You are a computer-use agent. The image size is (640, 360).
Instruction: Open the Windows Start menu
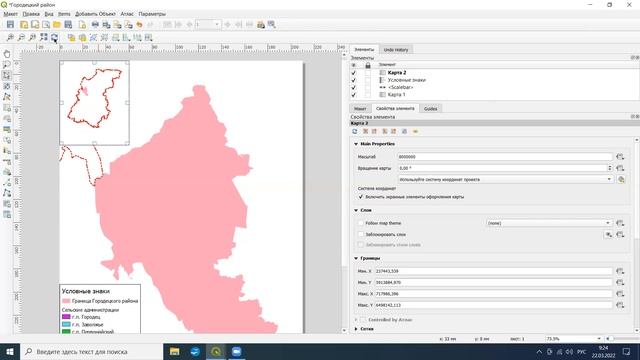click(x=10, y=351)
